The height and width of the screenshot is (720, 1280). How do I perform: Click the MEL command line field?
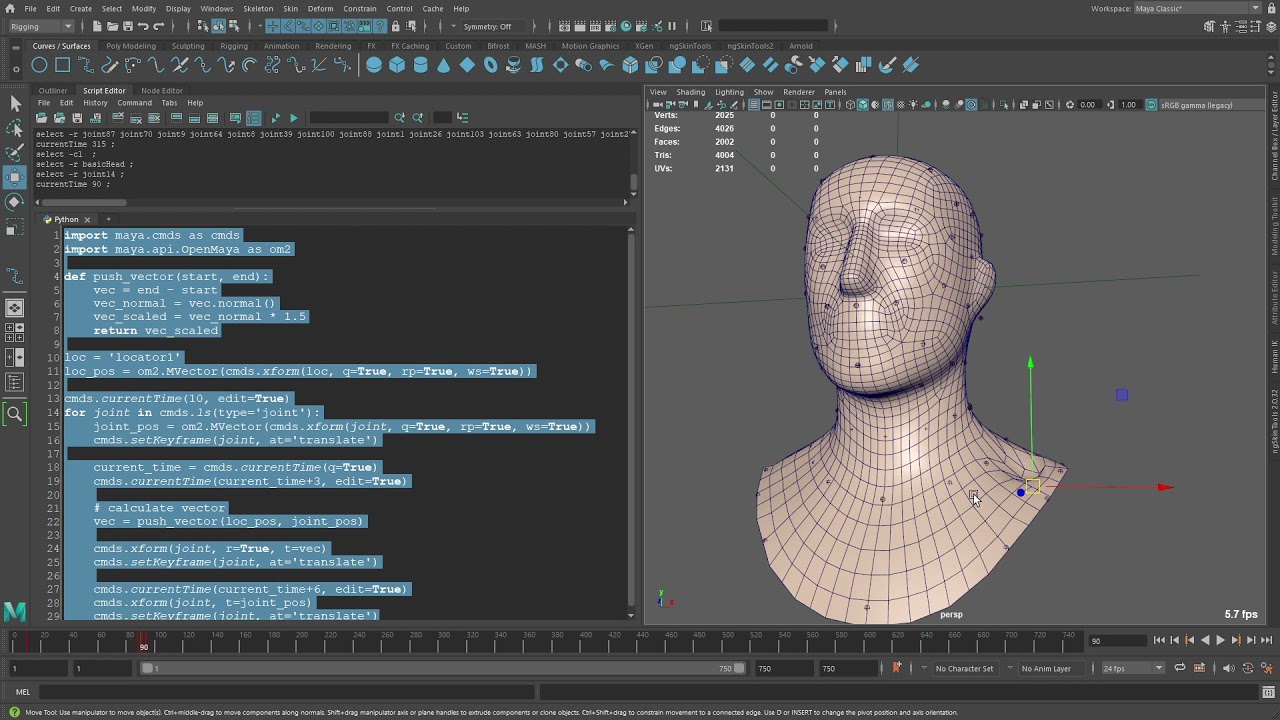pyautogui.click(x=286, y=692)
